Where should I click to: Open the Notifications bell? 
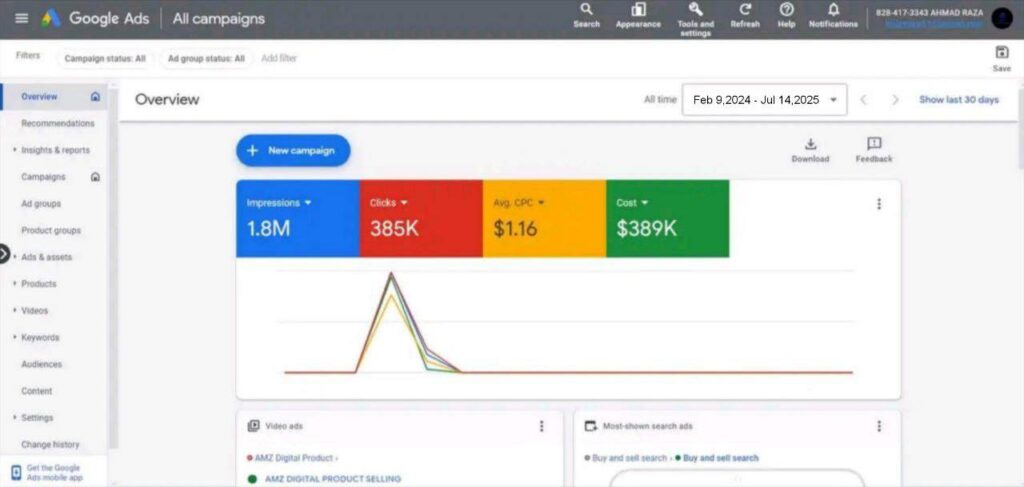point(833,10)
